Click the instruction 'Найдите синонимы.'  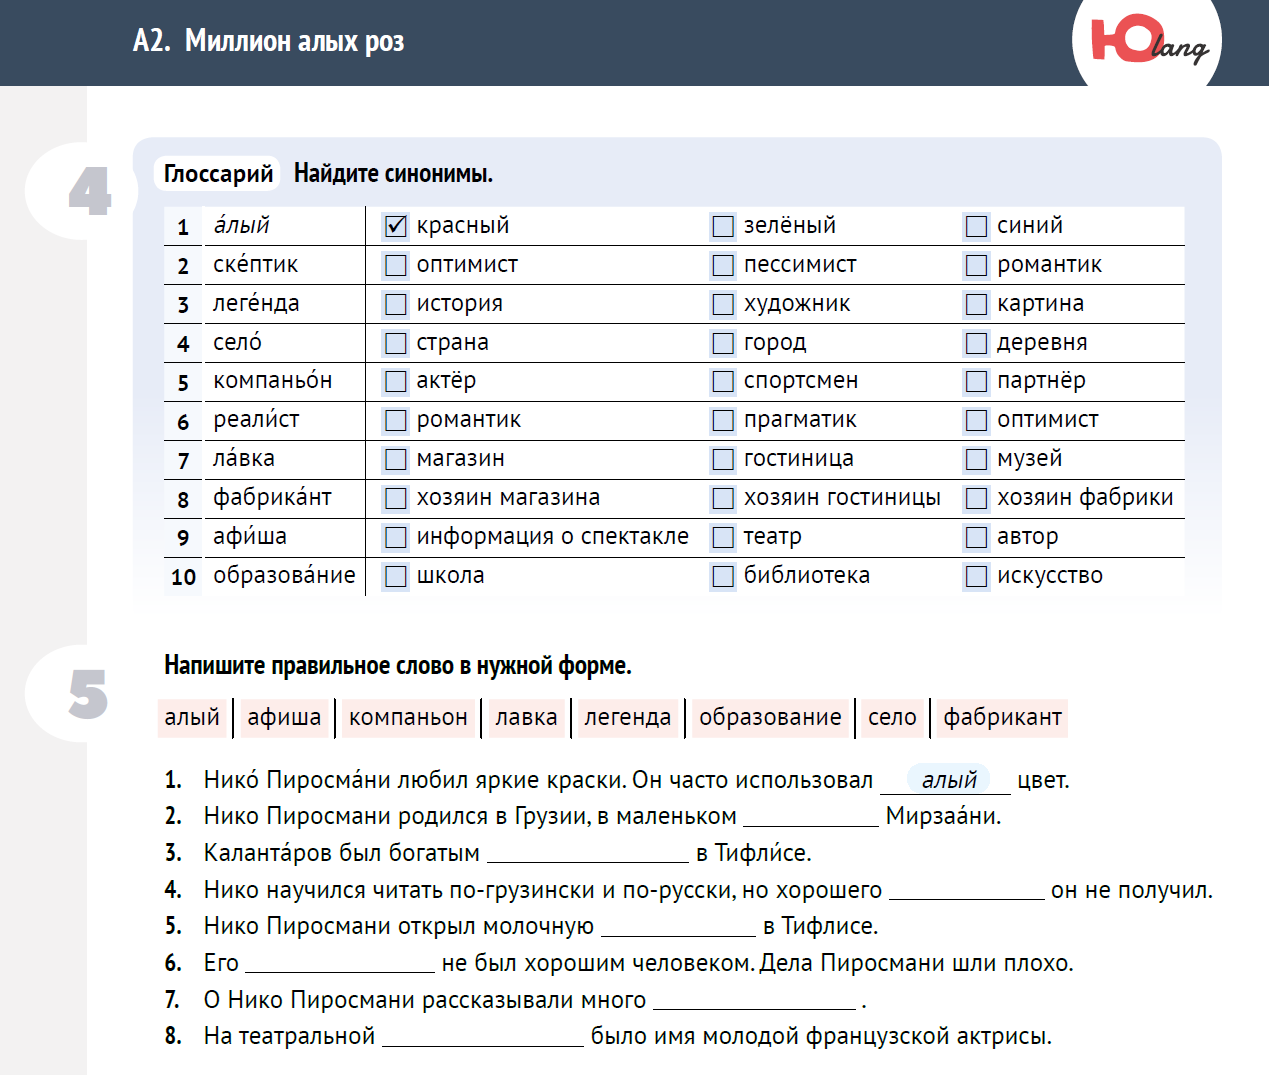pyautogui.click(x=393, y=174)
